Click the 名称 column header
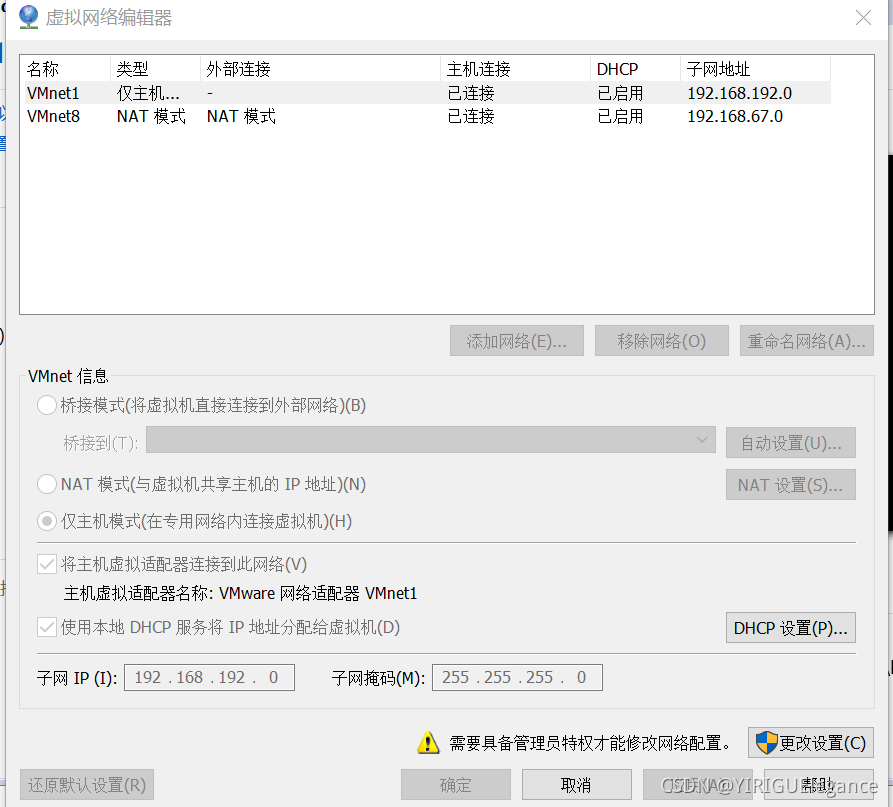The image size is (893, 807). [43, 68]
